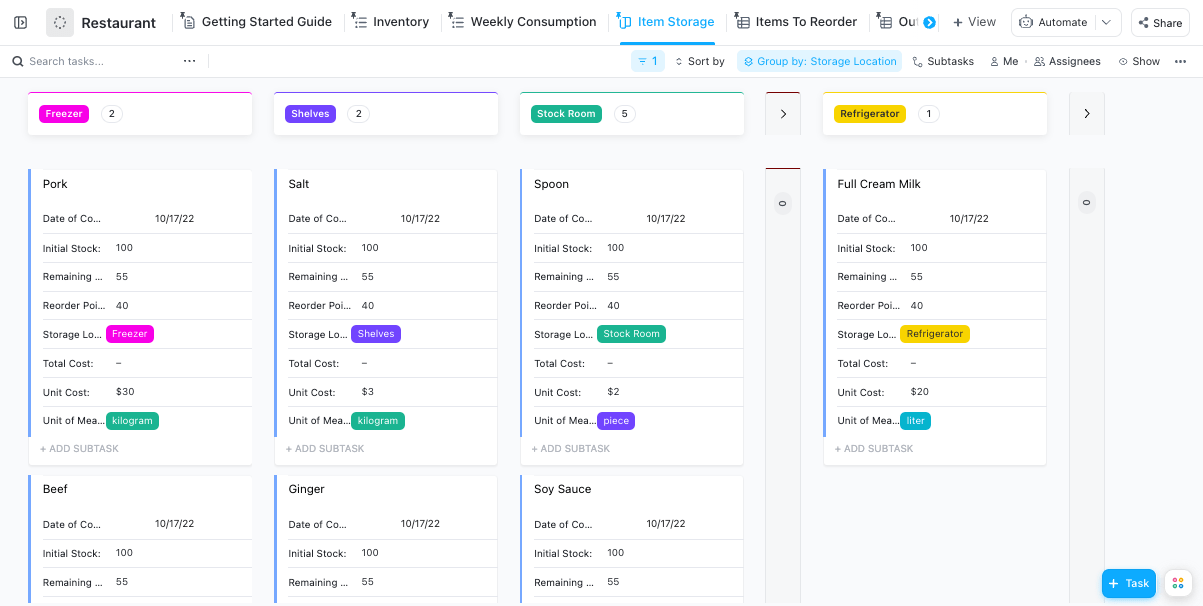1203x606 pixels.
Task: Open the Subtasks filter icon
Action: [916, 61]
